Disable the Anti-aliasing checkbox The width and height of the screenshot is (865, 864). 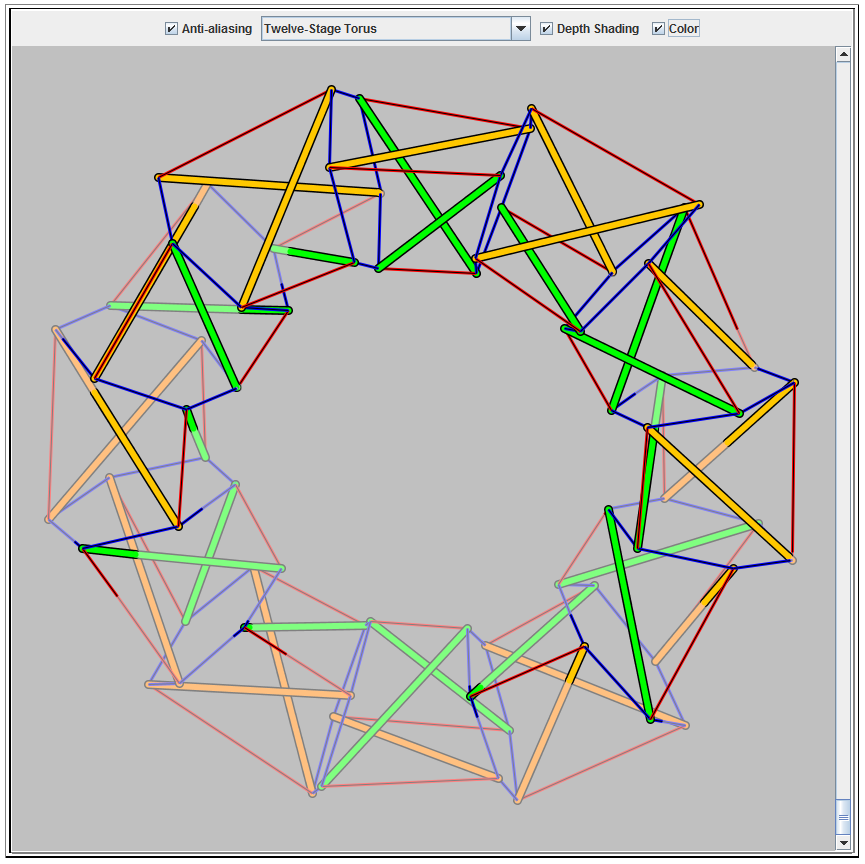pos(171,29)
